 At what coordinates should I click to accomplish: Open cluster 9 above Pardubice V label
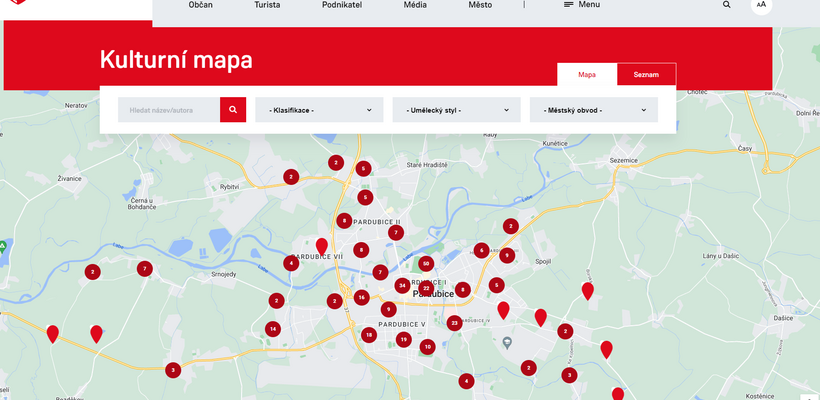tap(388, 310)
